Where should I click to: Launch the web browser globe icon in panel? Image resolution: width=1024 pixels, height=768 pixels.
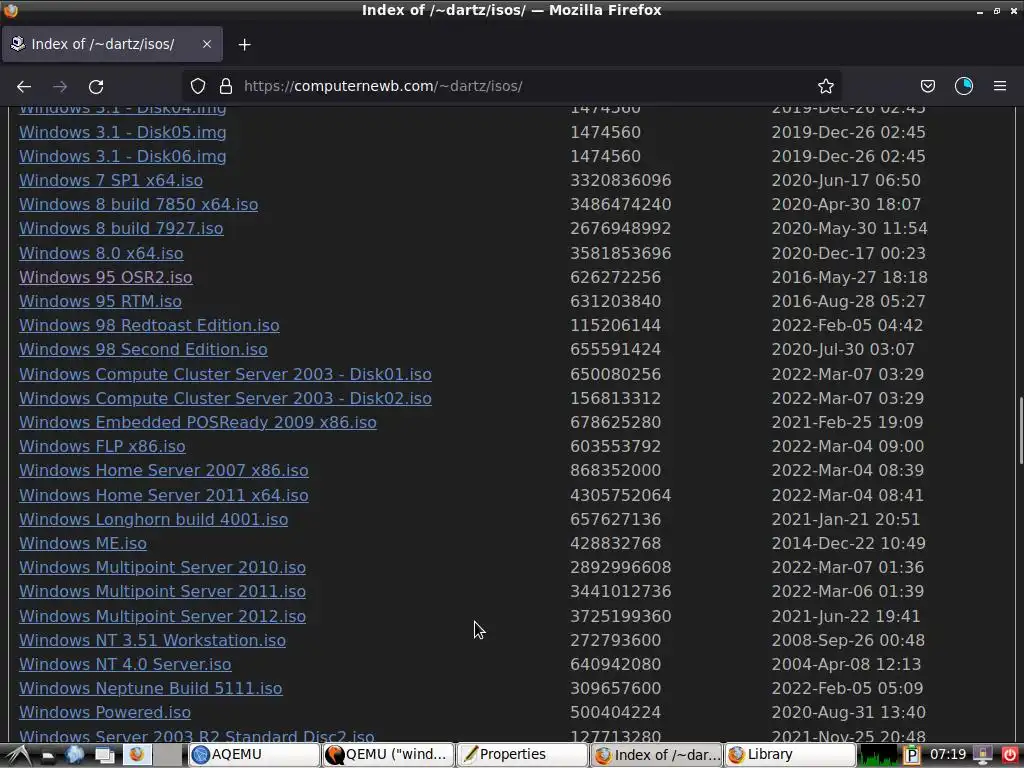tap(74, 755)
